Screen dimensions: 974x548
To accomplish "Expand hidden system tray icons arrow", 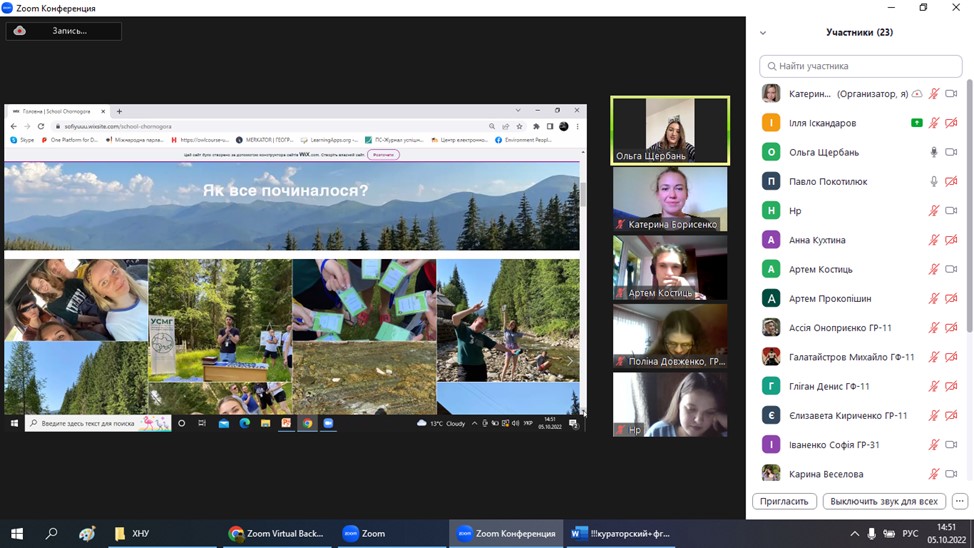I will point(854,534).
